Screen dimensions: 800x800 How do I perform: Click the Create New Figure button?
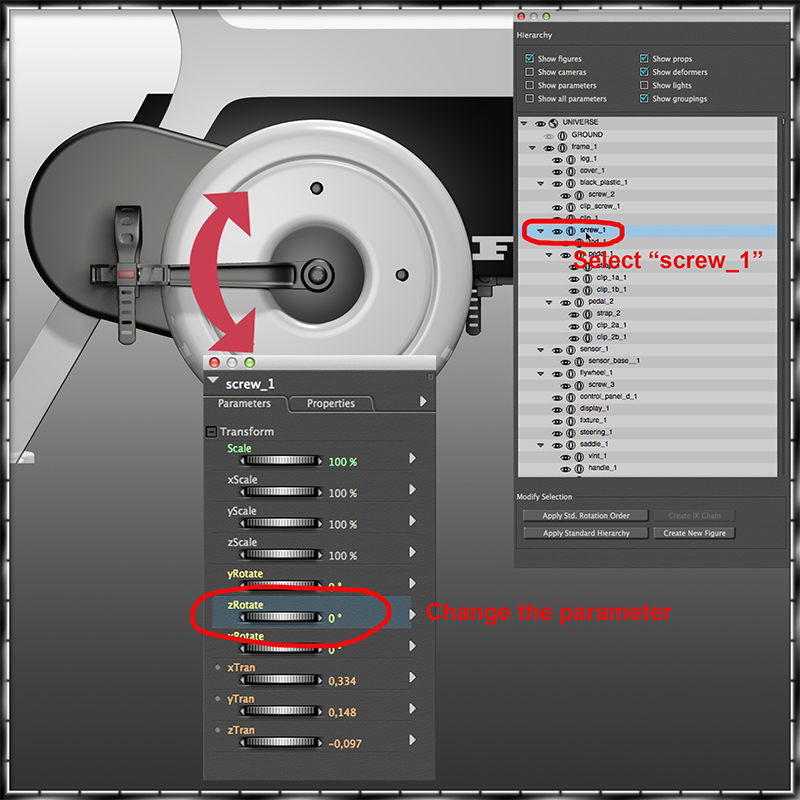[x=694, y=533]
